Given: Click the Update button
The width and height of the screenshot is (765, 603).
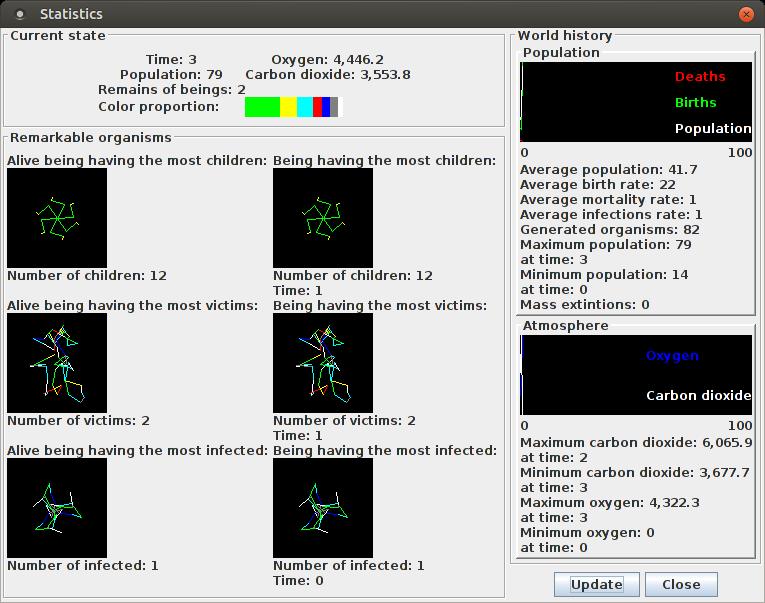Looking at the screenshot, I should click(x=596, y=584).
